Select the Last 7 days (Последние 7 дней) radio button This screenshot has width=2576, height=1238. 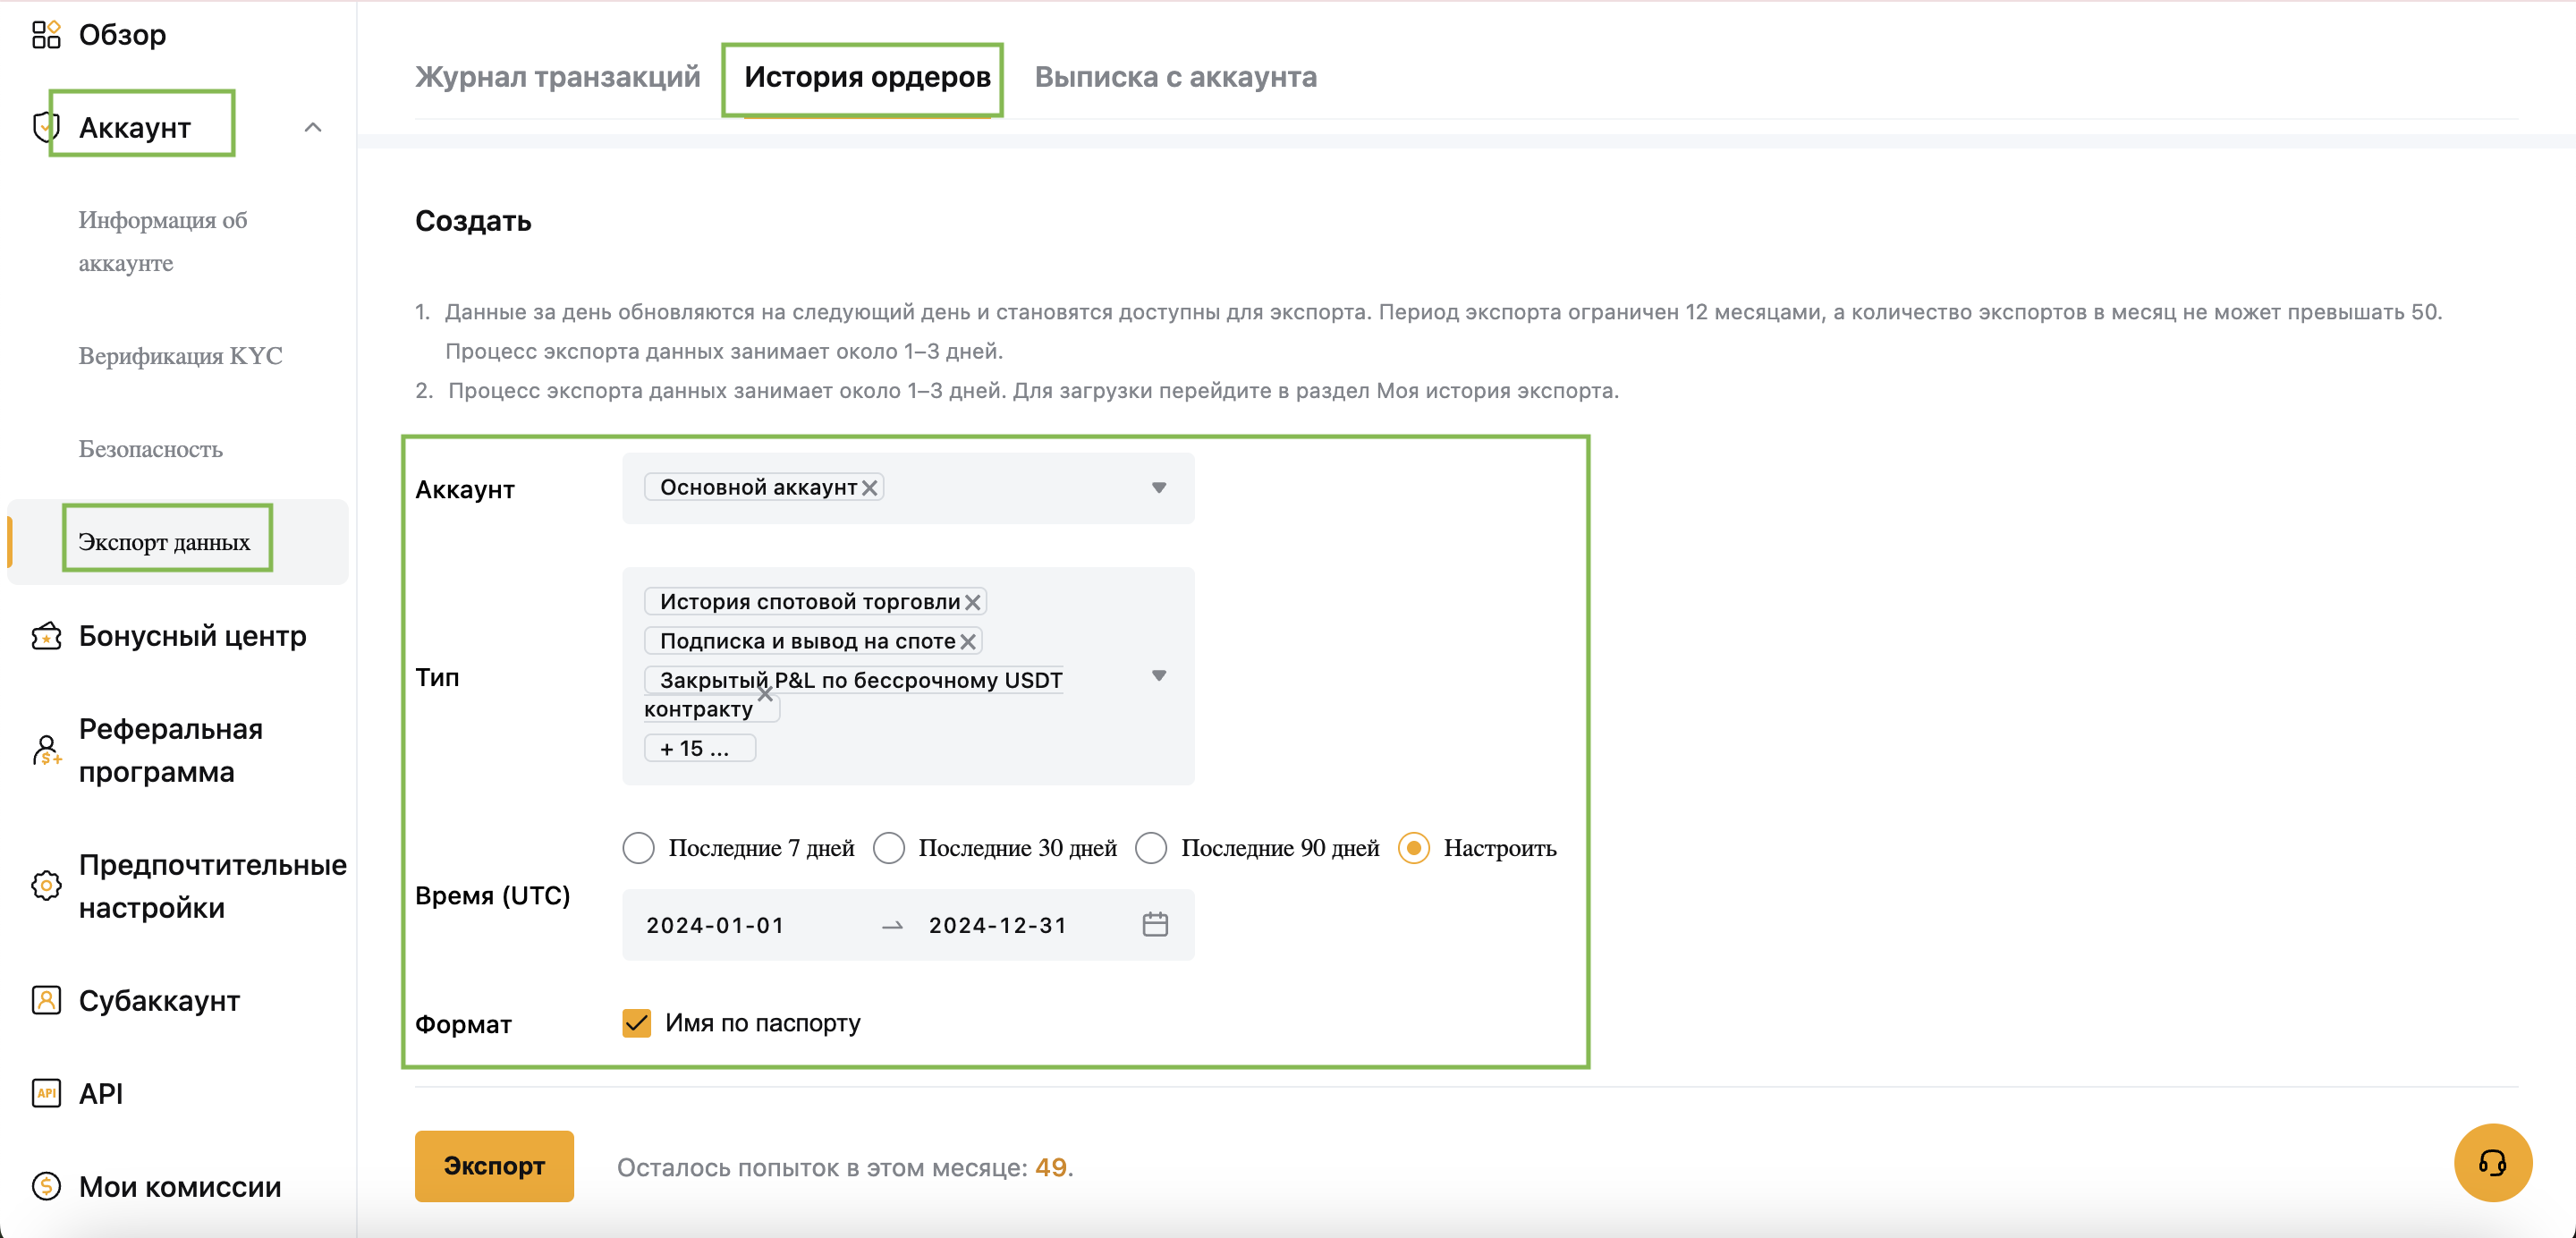pos(638,848)
